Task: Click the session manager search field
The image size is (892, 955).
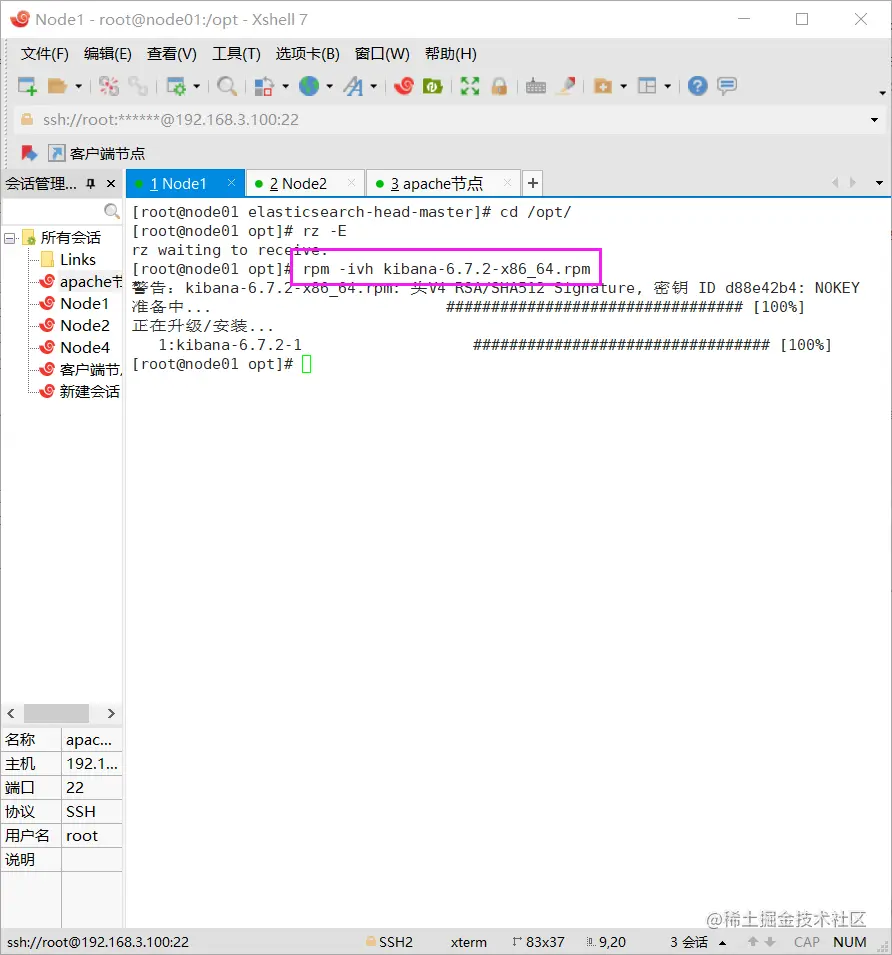Action: (53, 211)
